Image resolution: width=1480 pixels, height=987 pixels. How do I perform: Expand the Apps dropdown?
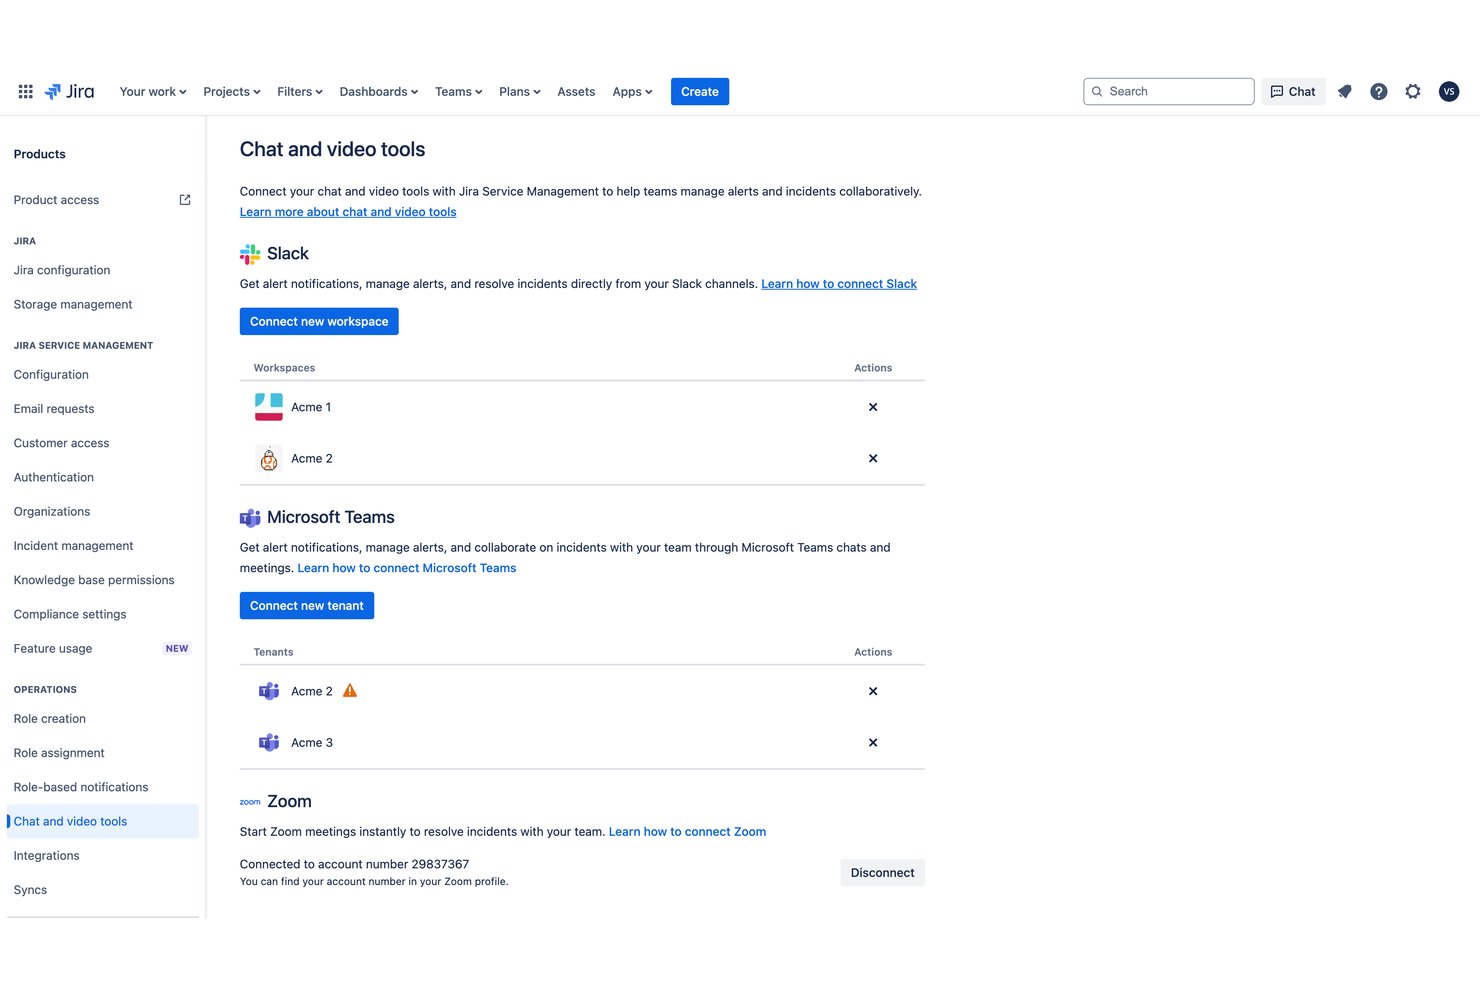633,92
